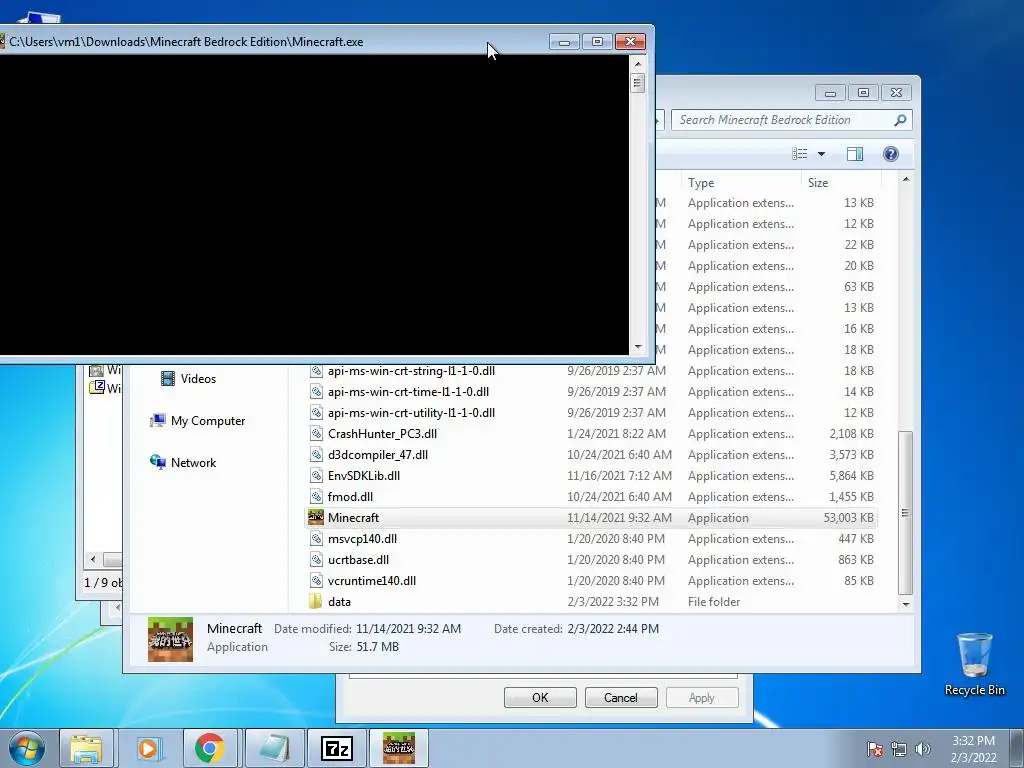This screenshot has height=768, width=1024.
Task: Toggle the Explorer preview pane icon
Action: pos(854,154)
